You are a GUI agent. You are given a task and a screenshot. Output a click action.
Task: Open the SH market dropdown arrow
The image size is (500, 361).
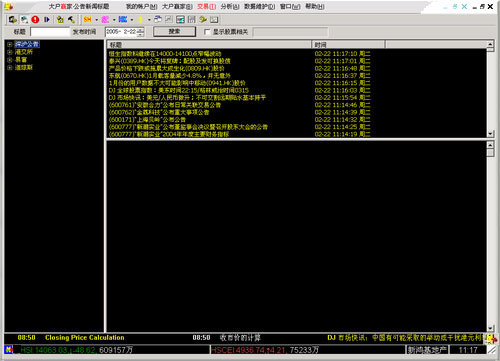point(97,20)
